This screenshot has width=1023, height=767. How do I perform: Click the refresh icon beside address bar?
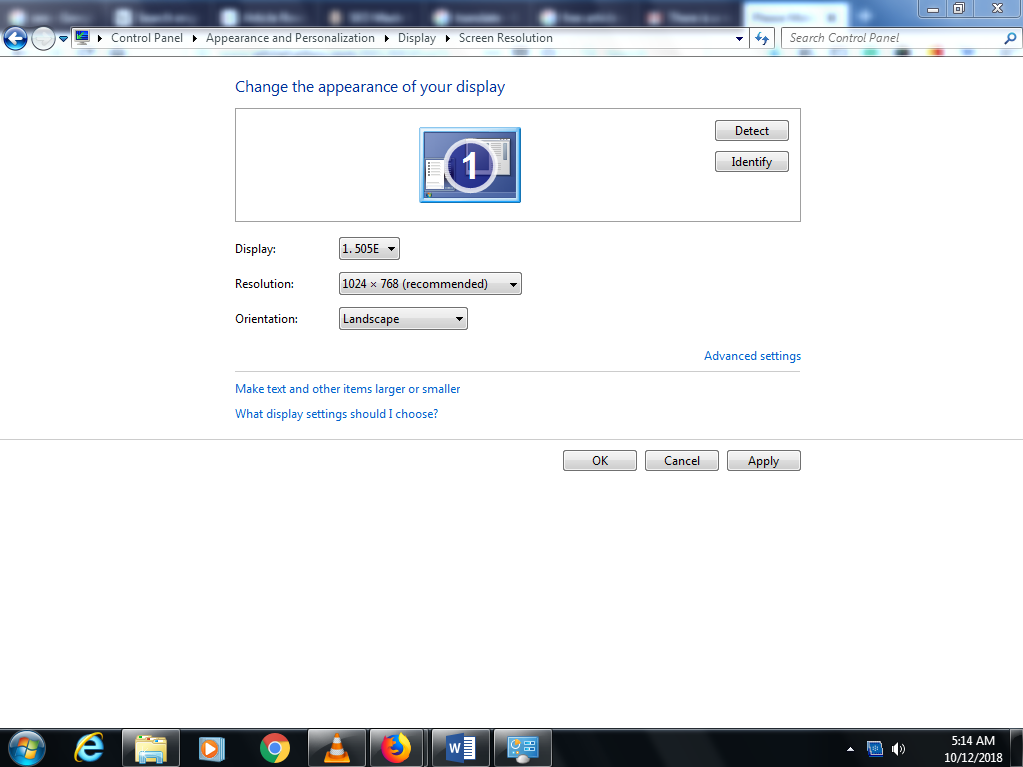[763, 38]
